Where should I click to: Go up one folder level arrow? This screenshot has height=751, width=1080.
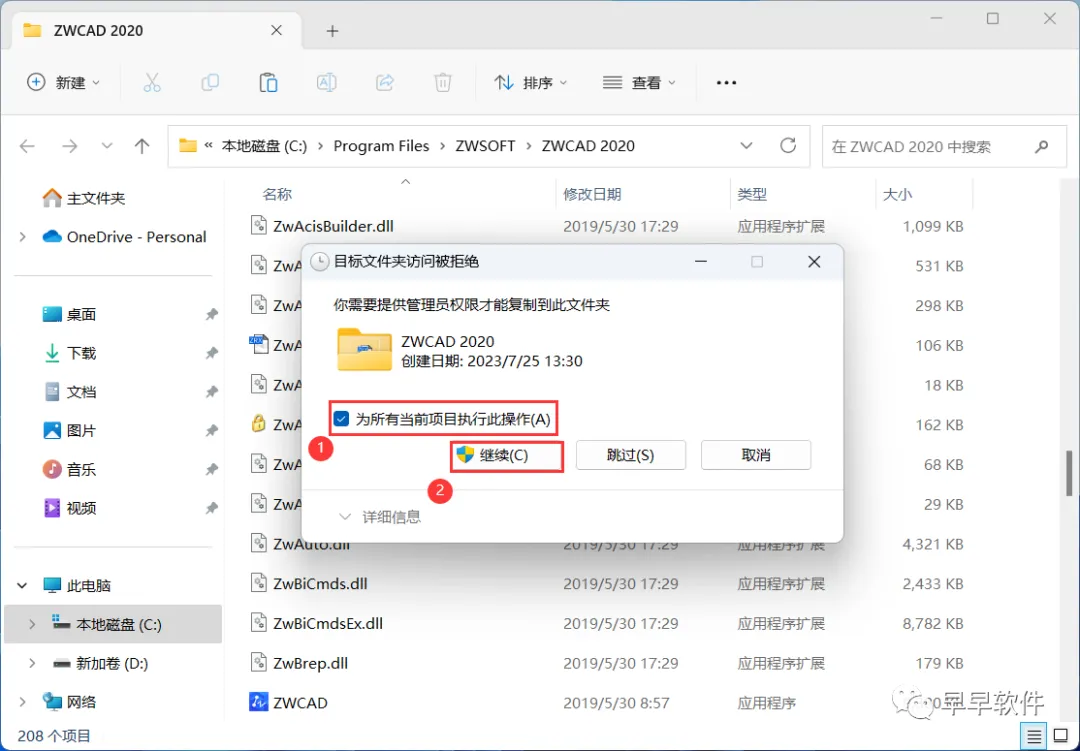click(x=142, y=146)
